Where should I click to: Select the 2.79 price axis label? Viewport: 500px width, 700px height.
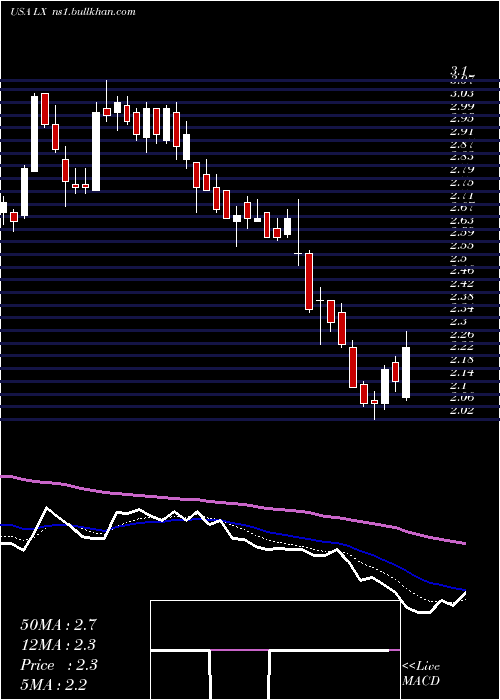tap(462, 170)
